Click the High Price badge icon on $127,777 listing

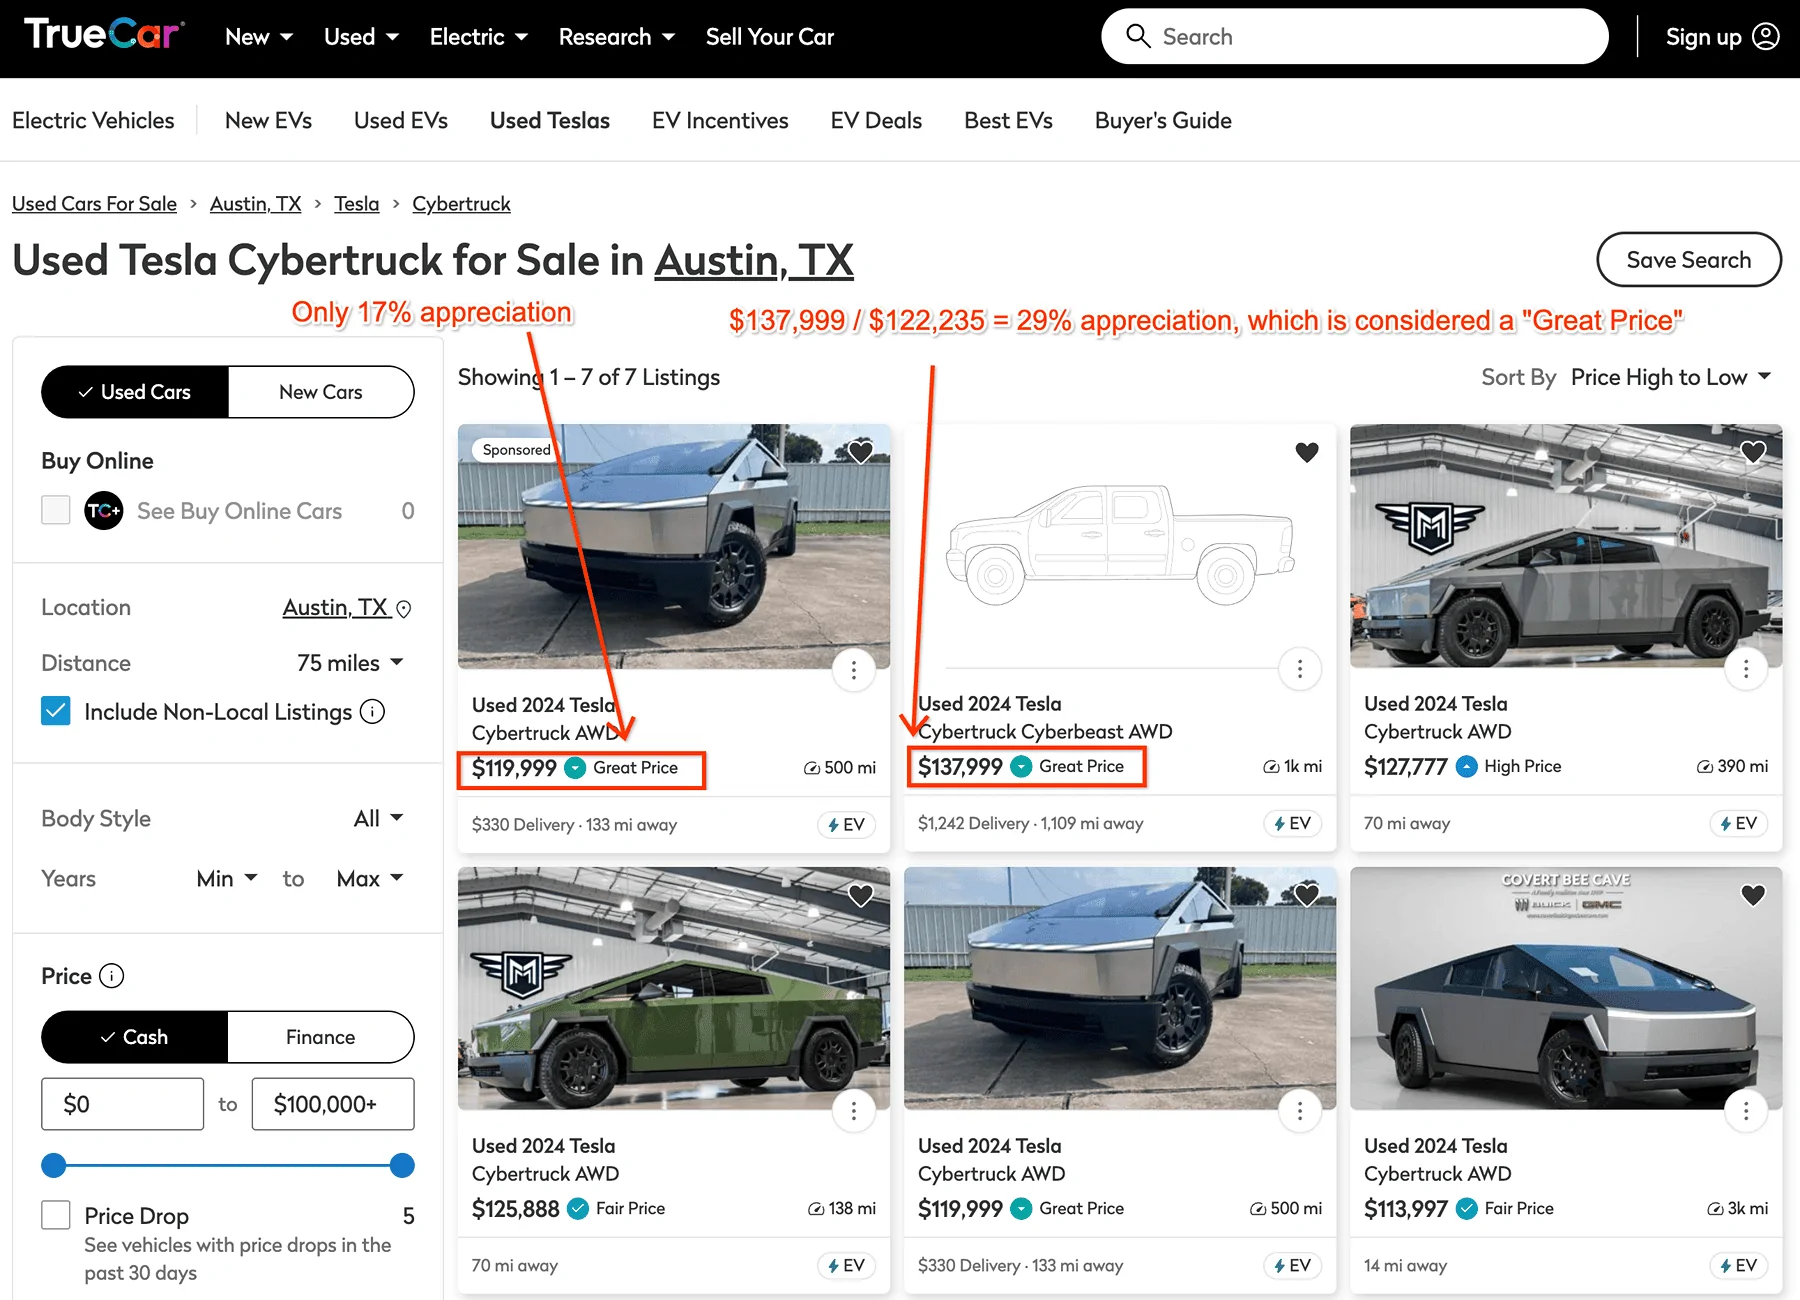click(x=1467, y=767)
